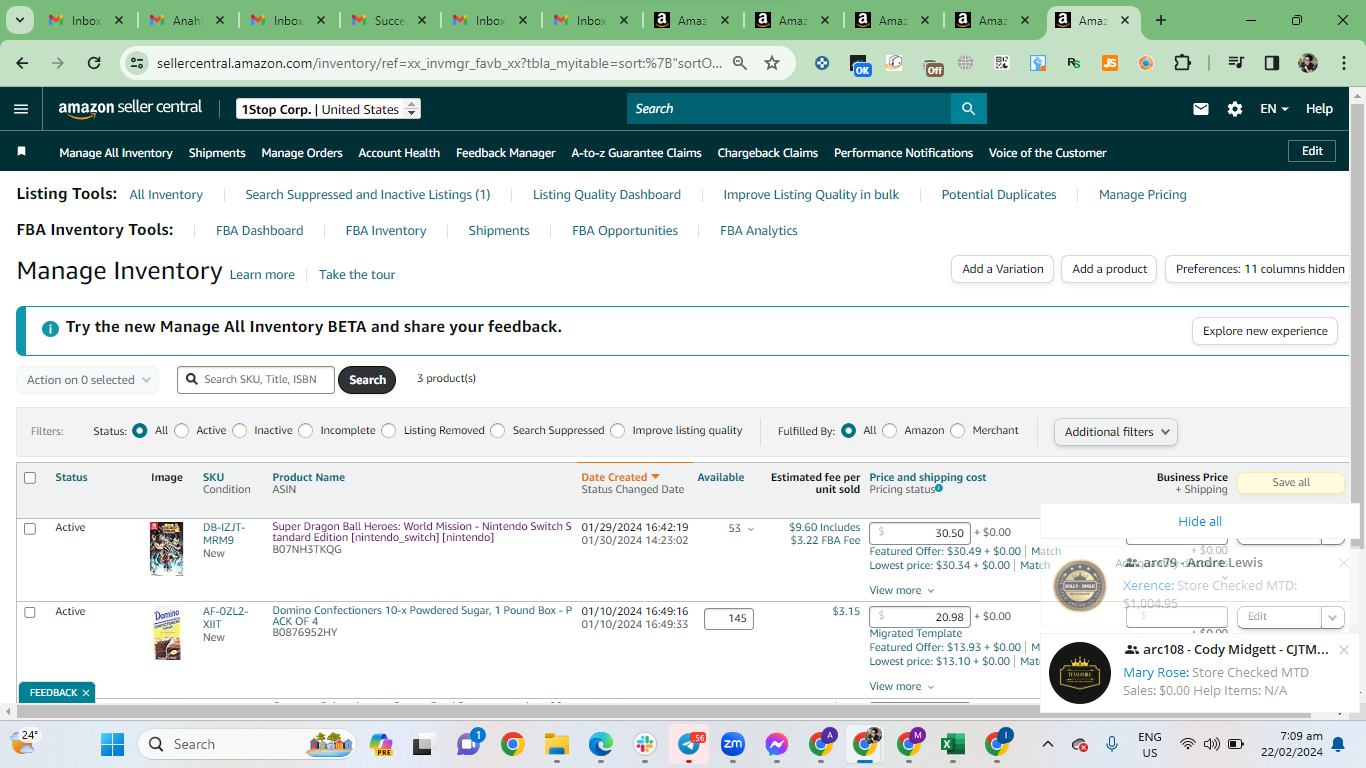Open Manage Orders in the navigation bar
This screenshot has width=1366, height=768.
click(302, 153)
